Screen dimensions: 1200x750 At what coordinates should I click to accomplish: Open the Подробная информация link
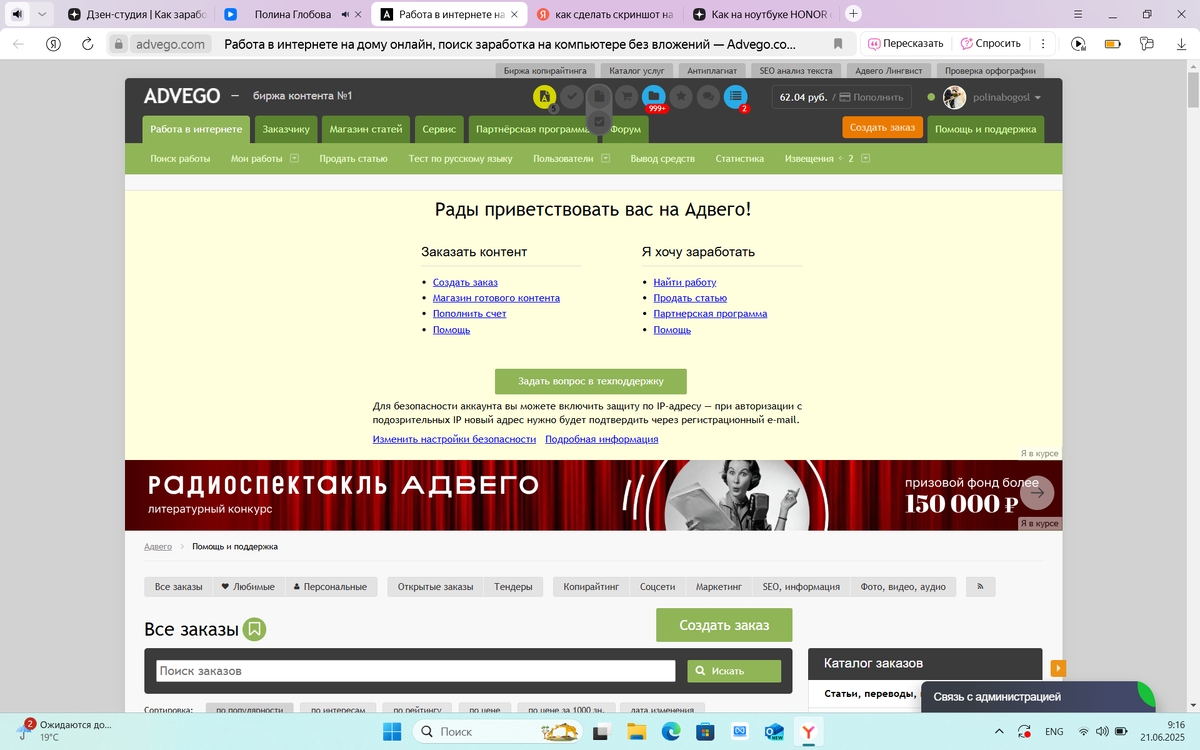click(x=601, y=439)
